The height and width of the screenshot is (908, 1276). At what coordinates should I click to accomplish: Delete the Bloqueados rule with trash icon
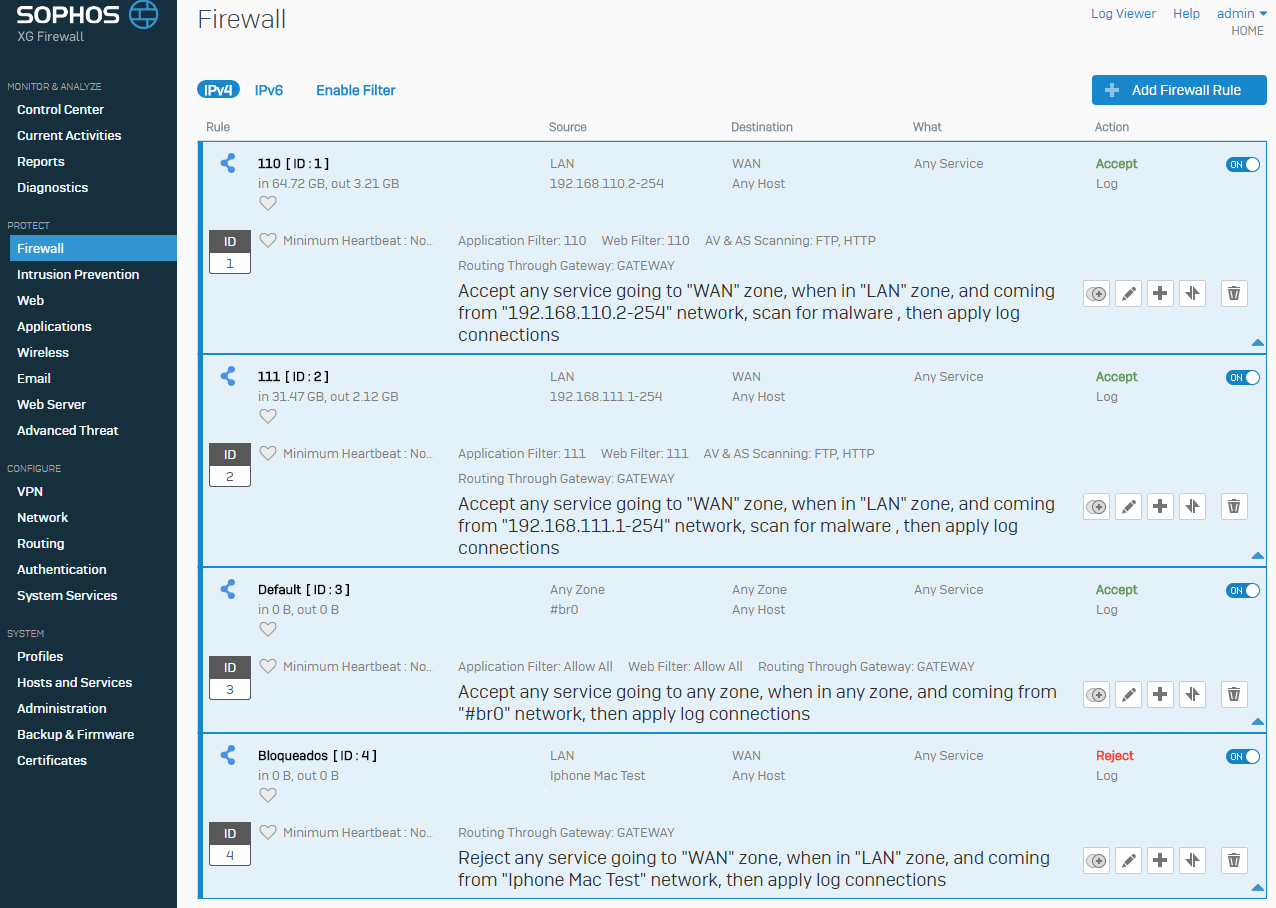coord(1234,860)
